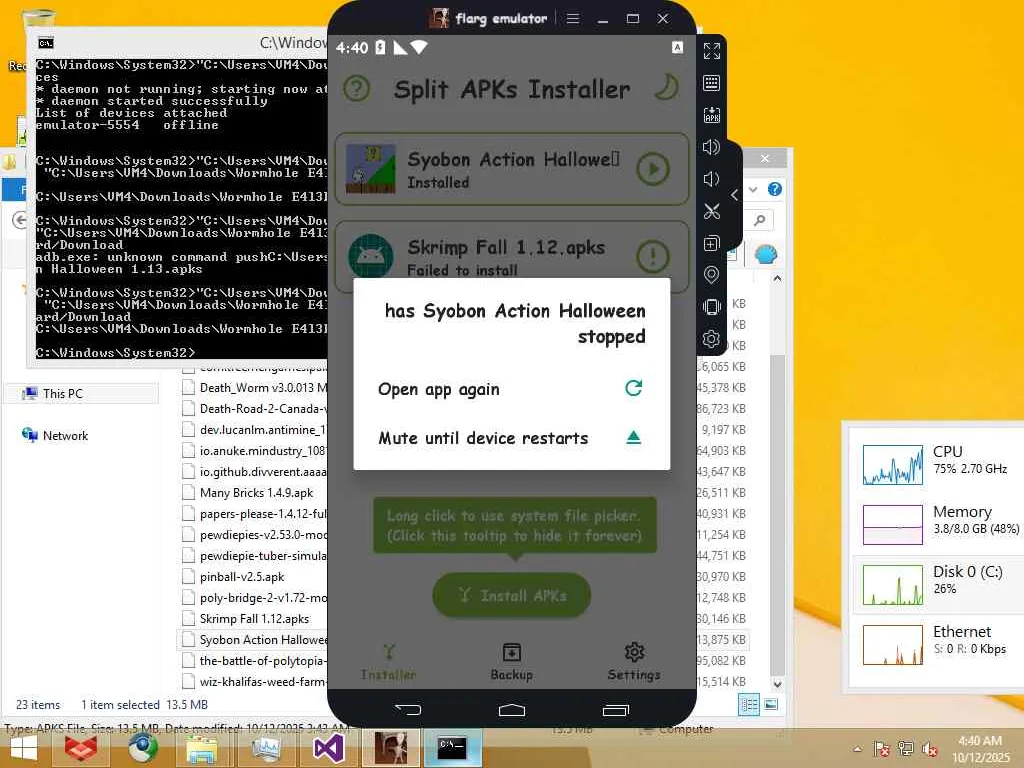
Task: Click the Skrimp Fall android app icon
Action: coord(370,255)
